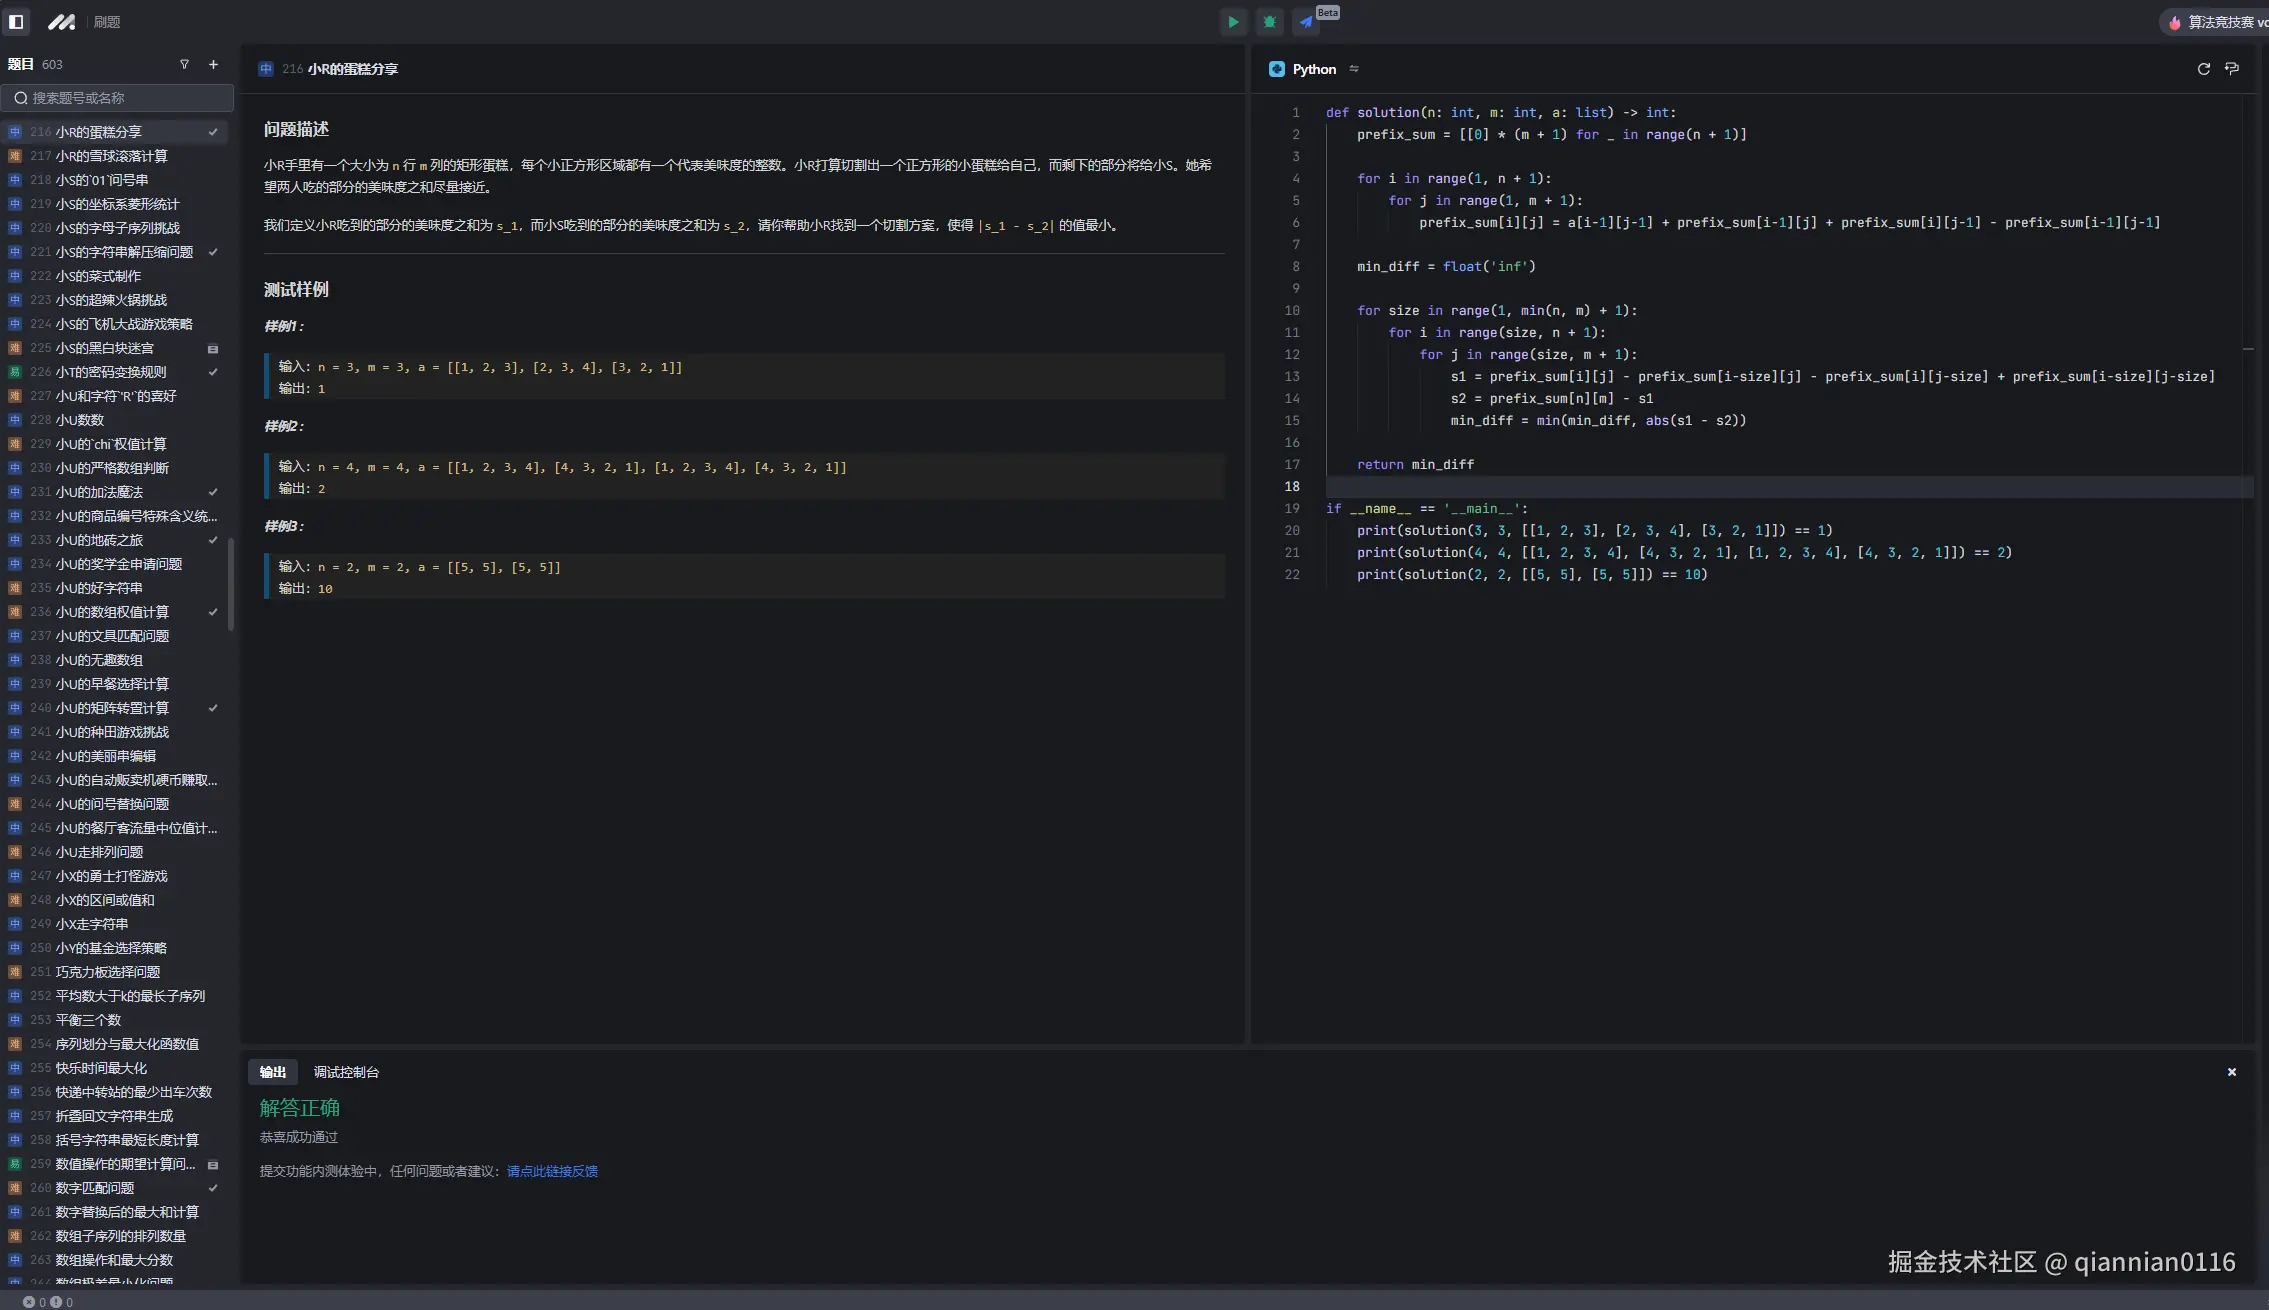This screenshot has height=1310, width=2269.
Task: Run code with green play button
Action: tap(1233, 21)
